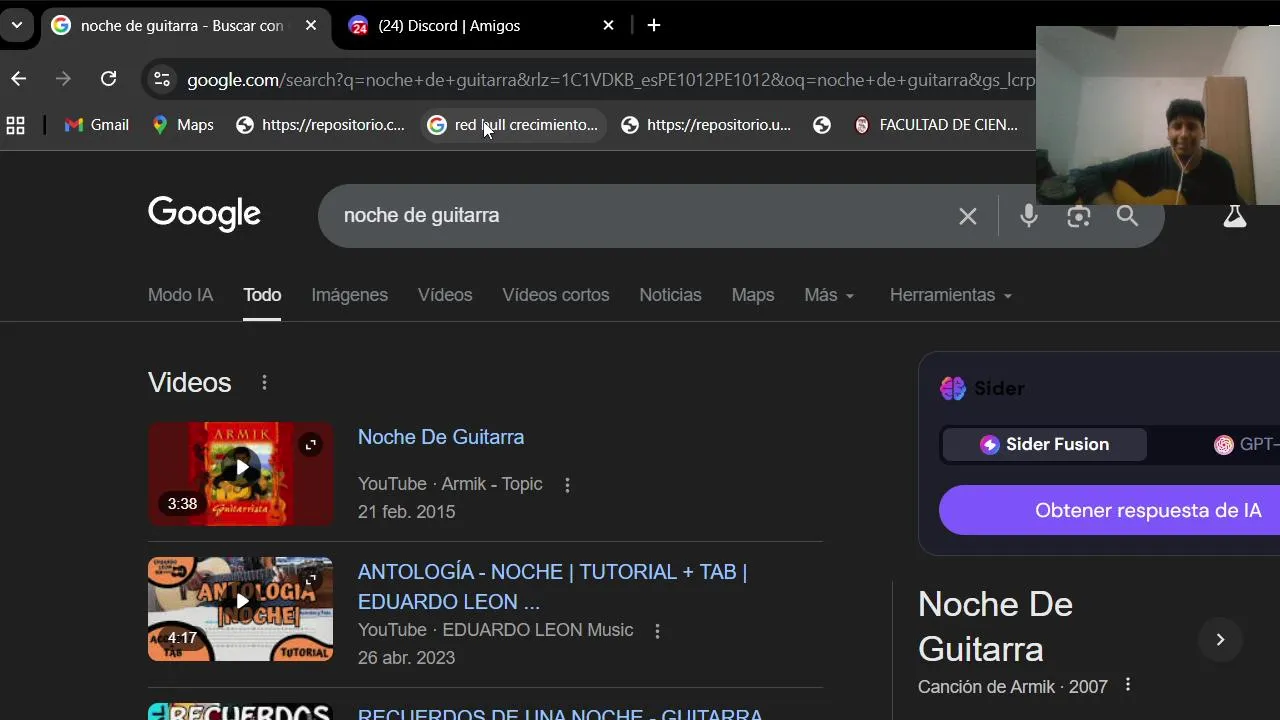This screenshot has width=1280, height=720.
Task: Click Obtener respuesta de IA button
Action: (1110, 510)
